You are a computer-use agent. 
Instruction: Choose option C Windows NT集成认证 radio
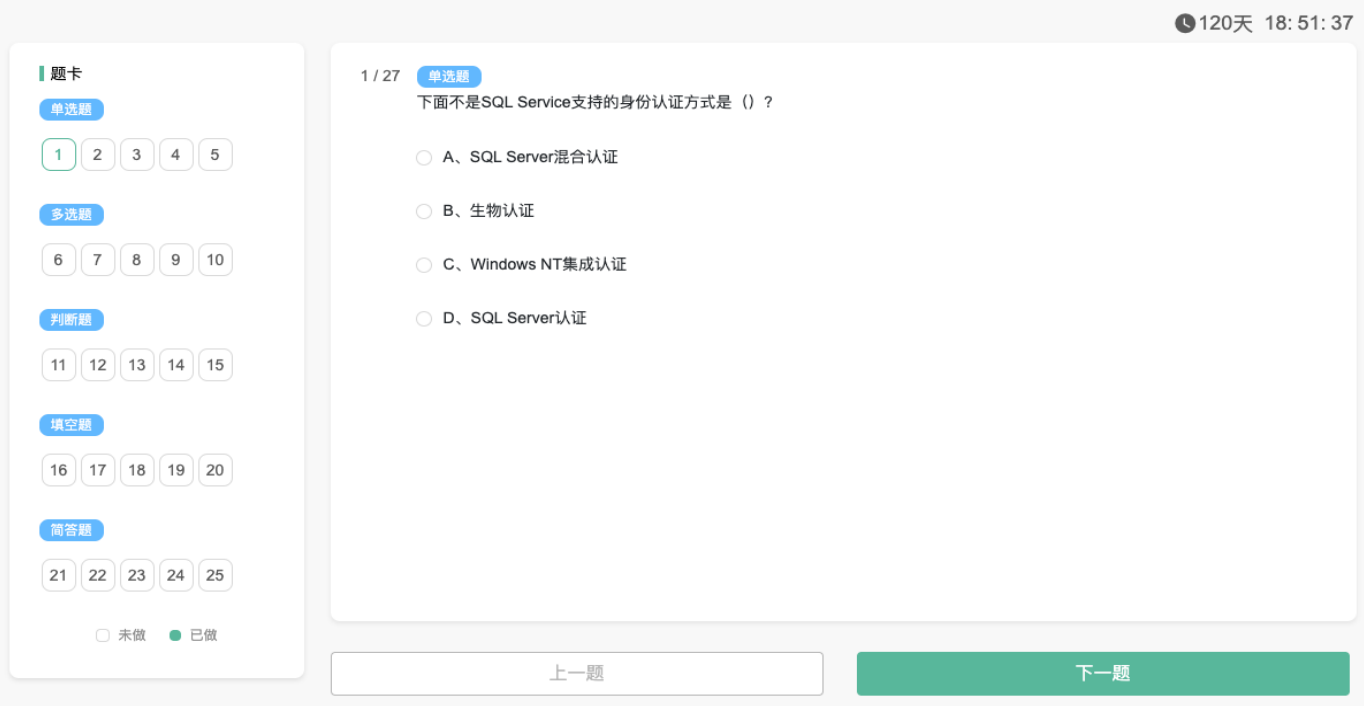424,265
